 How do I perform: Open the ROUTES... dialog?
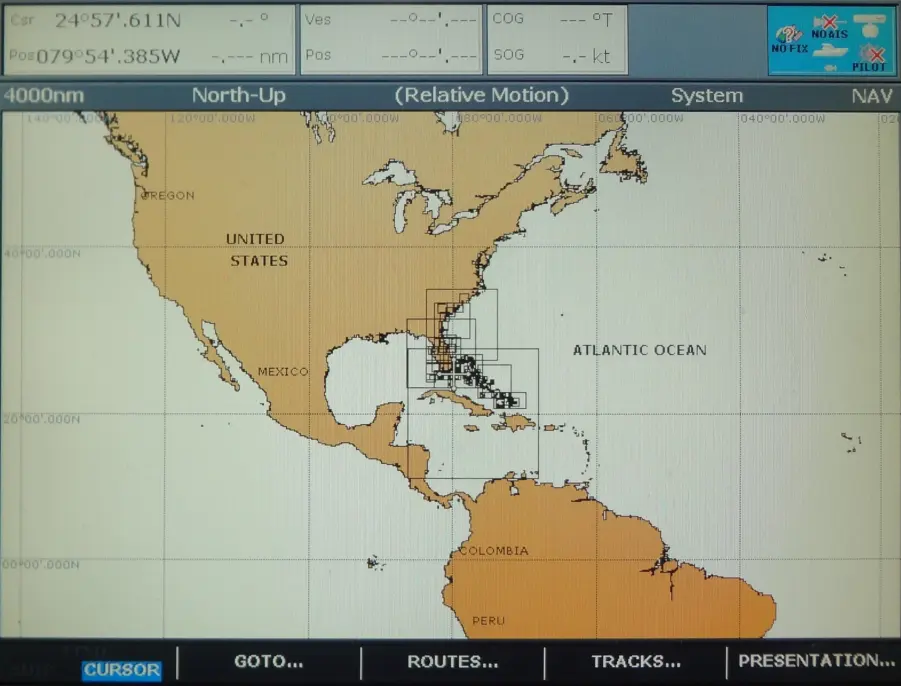(452, 661)
